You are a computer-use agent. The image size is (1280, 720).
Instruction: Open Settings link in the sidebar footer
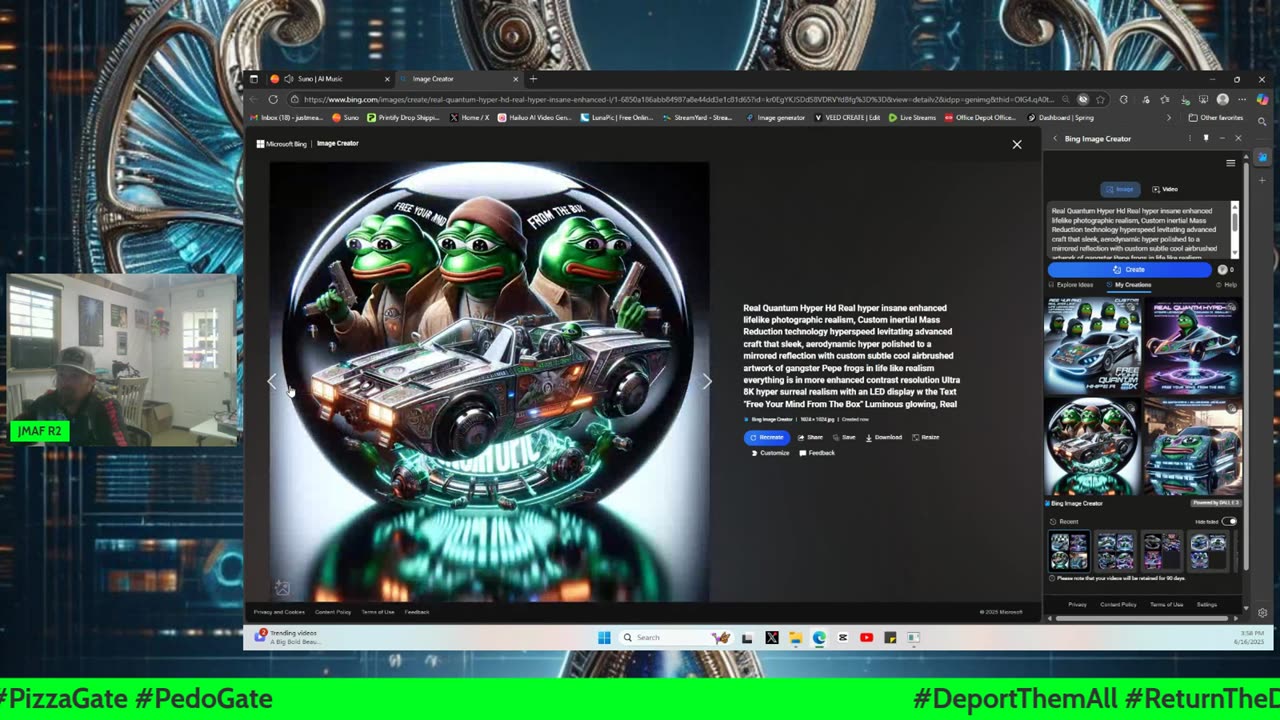pos(1207,604)
